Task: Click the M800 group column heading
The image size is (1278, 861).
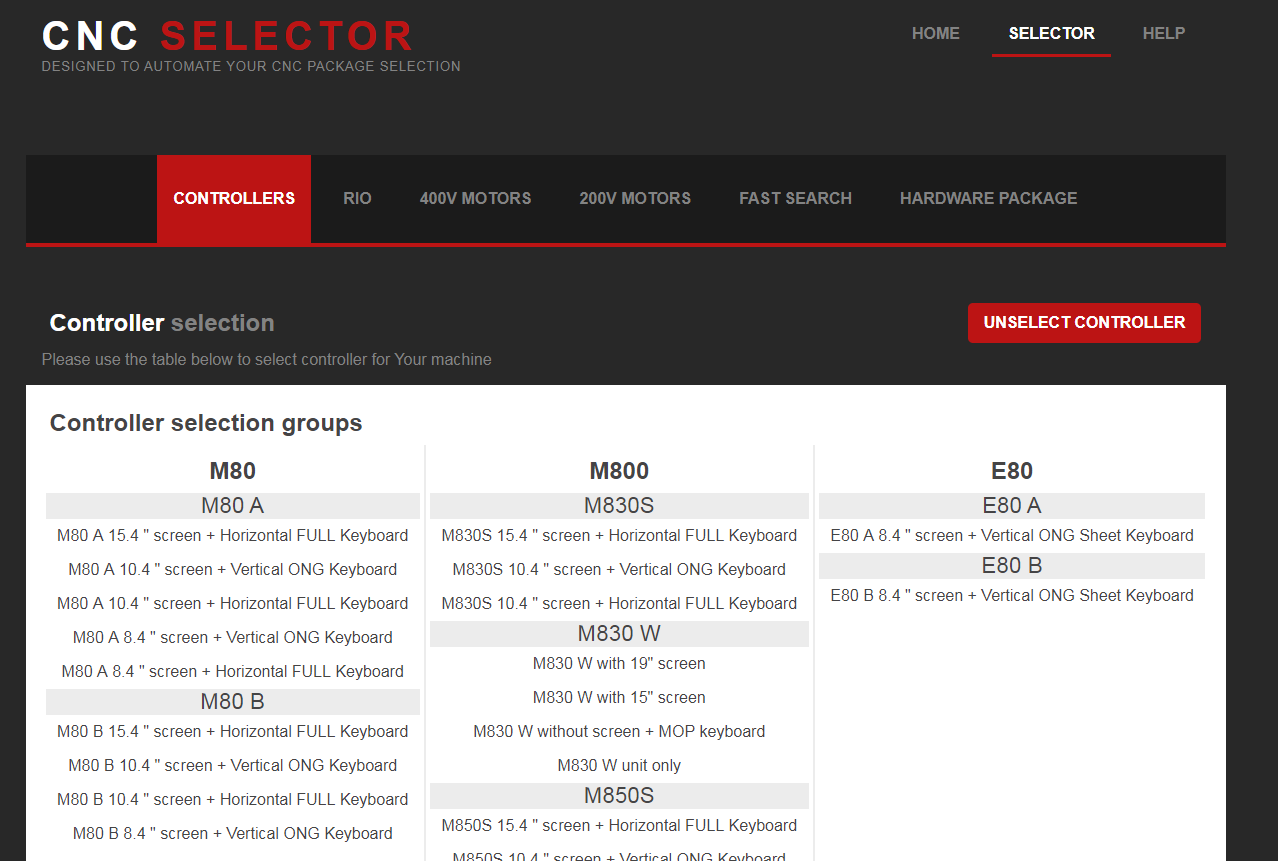Action: coord(619,471)
